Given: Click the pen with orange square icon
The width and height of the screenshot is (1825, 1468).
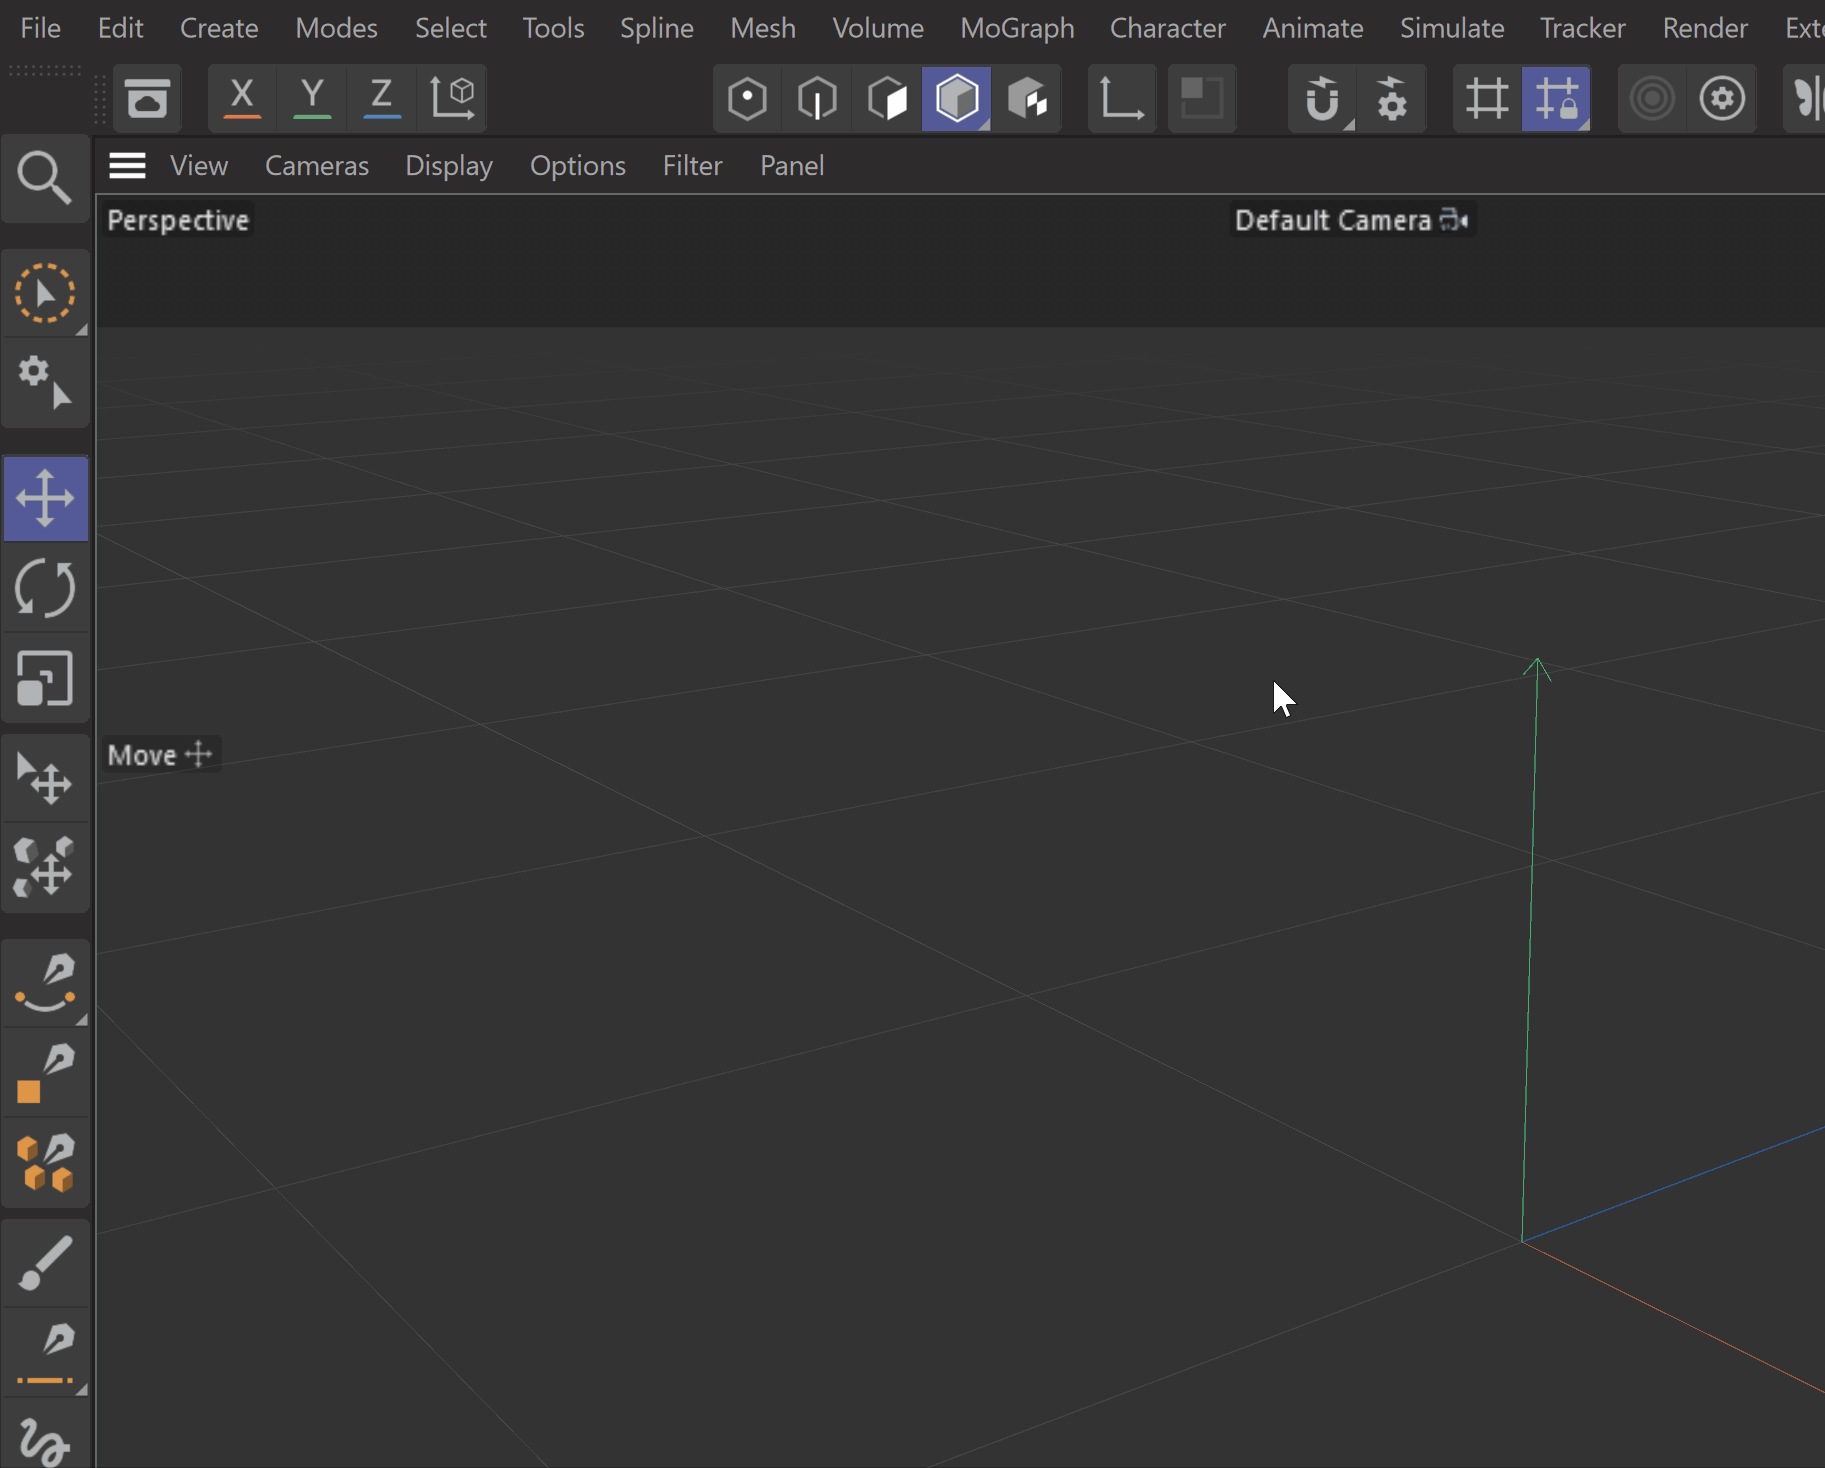Looking at the screenshot, I should [45, 1073].
